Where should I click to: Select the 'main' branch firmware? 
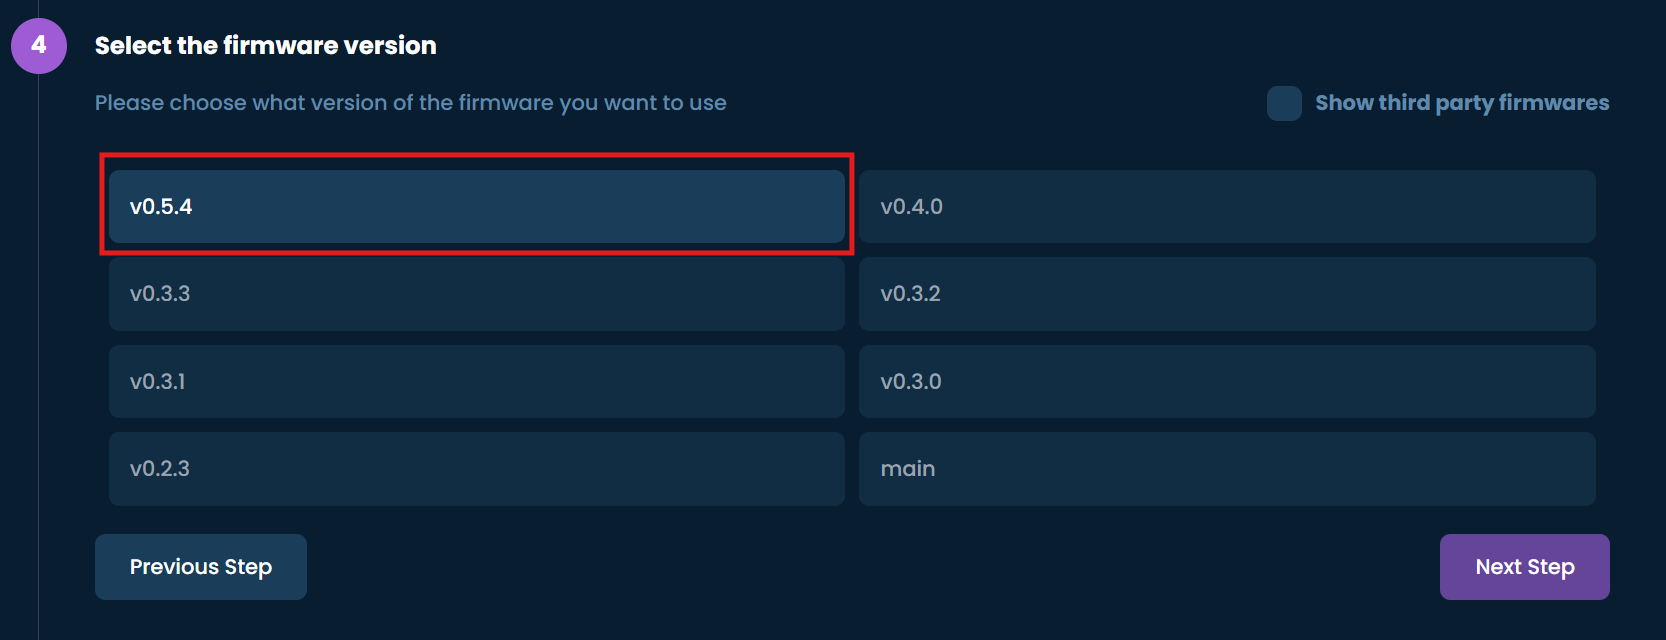(1227, 469)
